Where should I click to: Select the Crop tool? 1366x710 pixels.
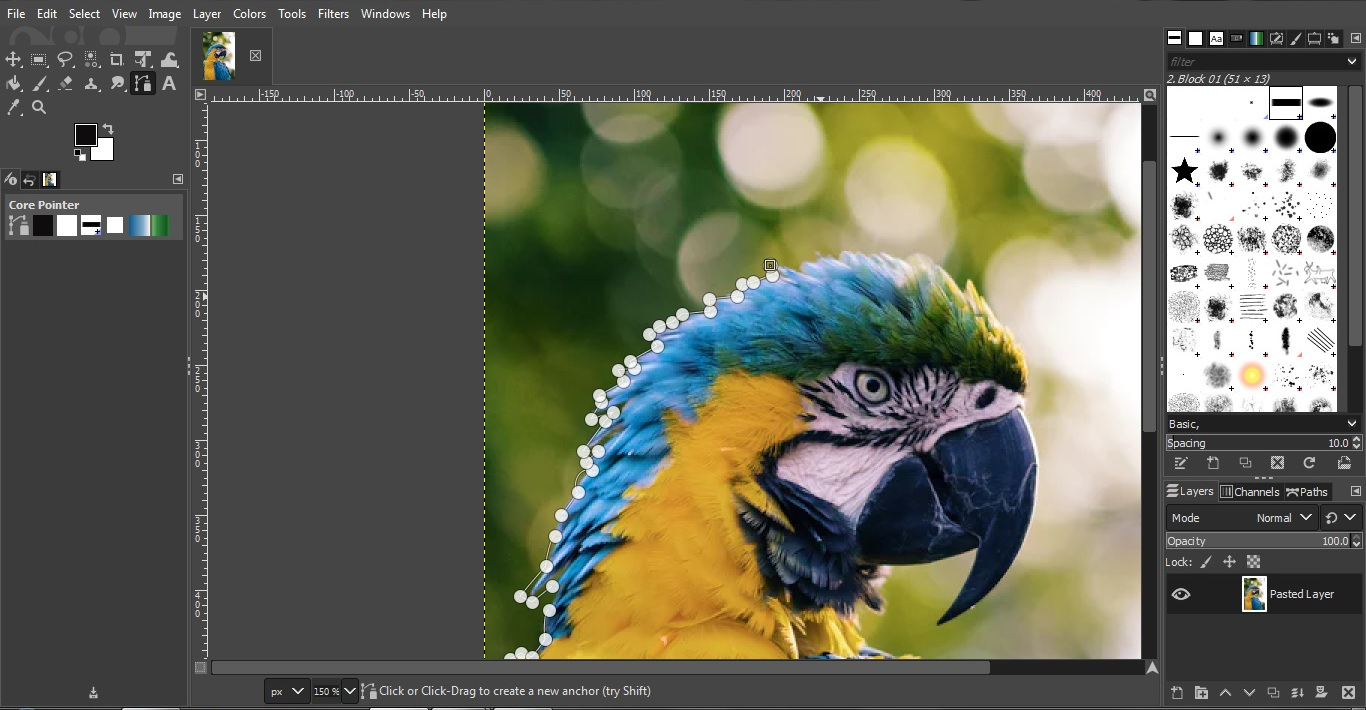pyautogui.click(x=117, y=59)
